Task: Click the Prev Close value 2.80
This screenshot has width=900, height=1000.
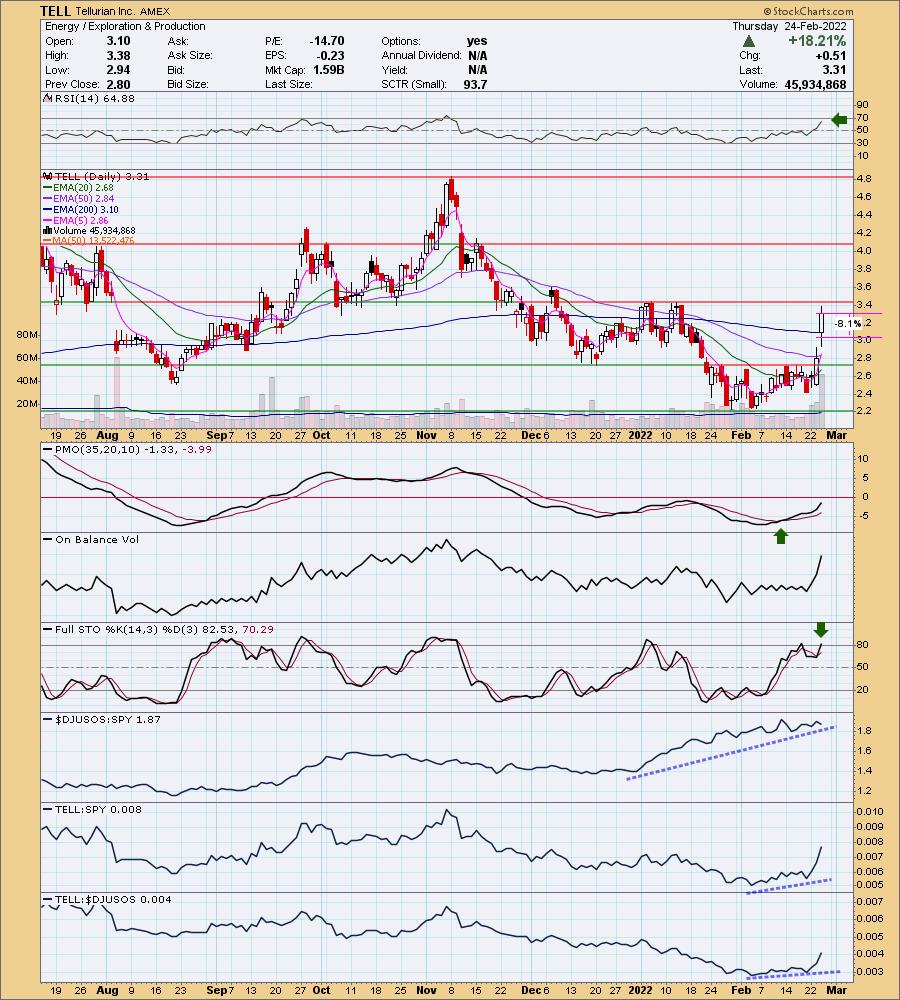Action: pos(119,84)
